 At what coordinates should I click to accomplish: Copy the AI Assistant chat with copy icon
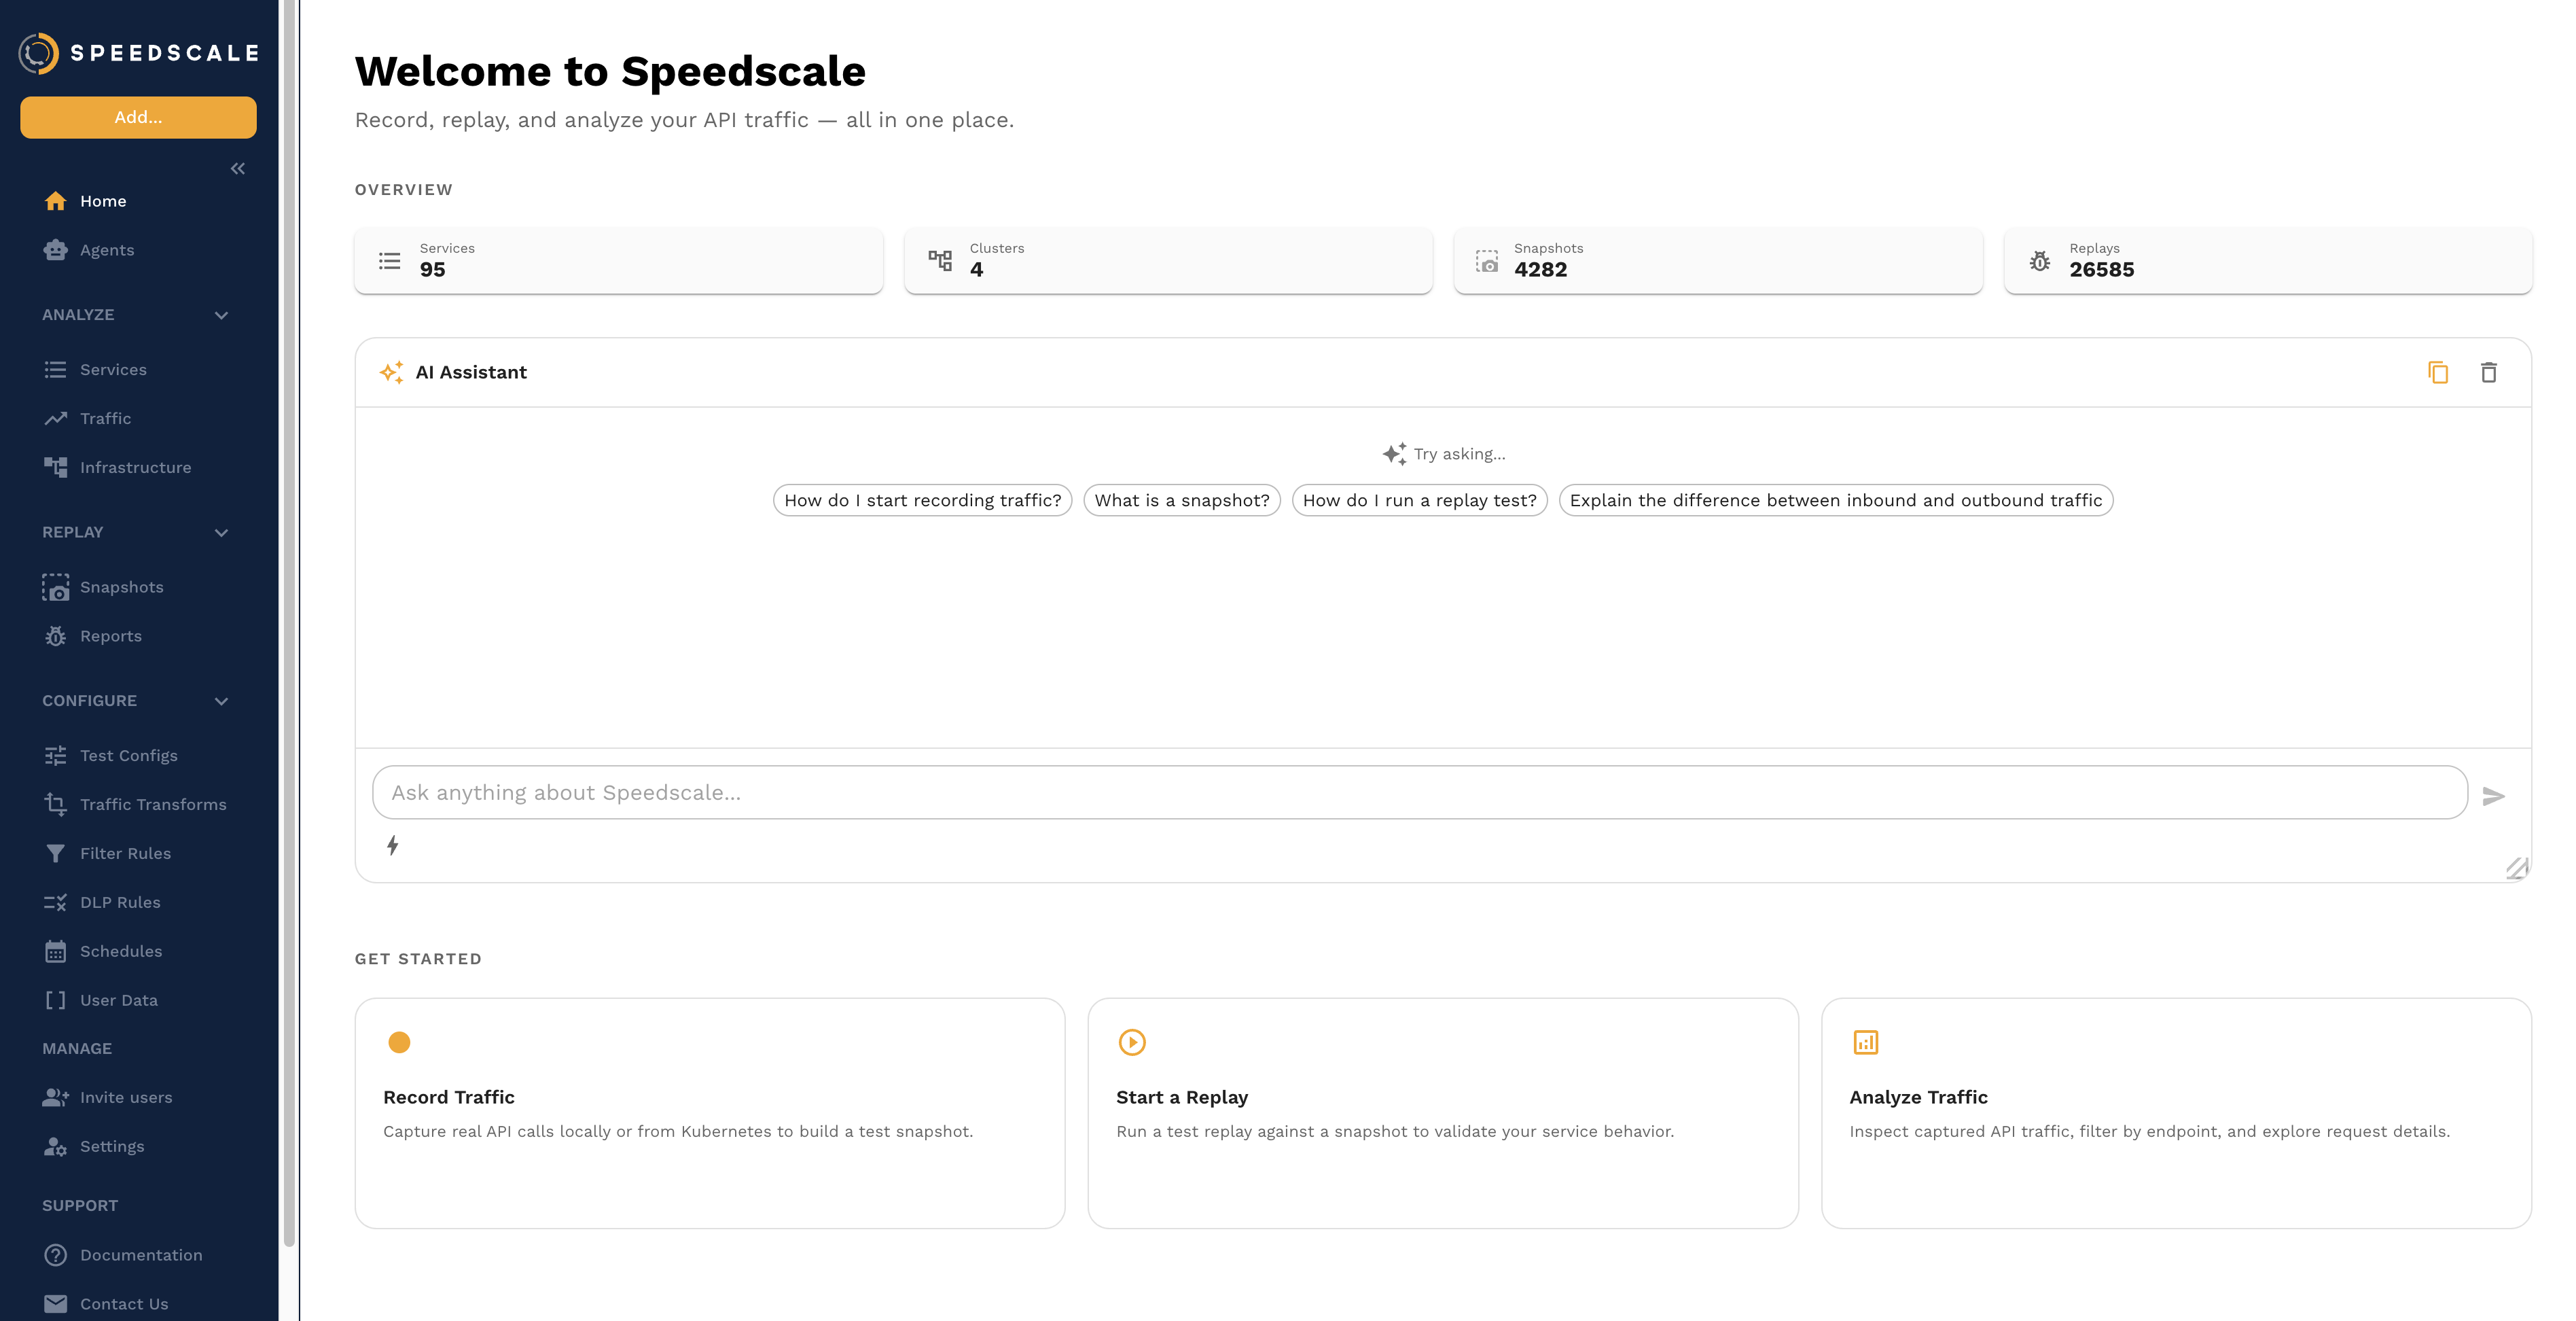point(2438,372)
